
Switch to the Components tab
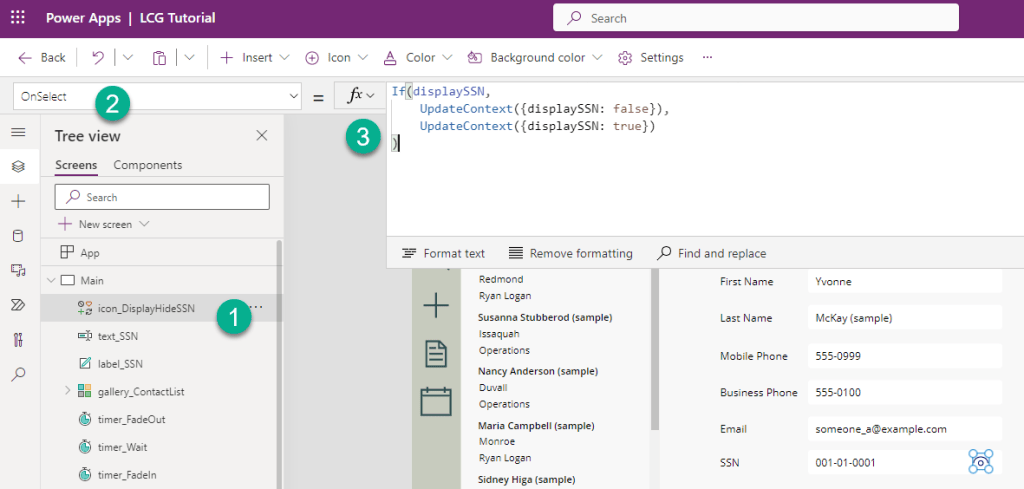(x=148, y=165)
